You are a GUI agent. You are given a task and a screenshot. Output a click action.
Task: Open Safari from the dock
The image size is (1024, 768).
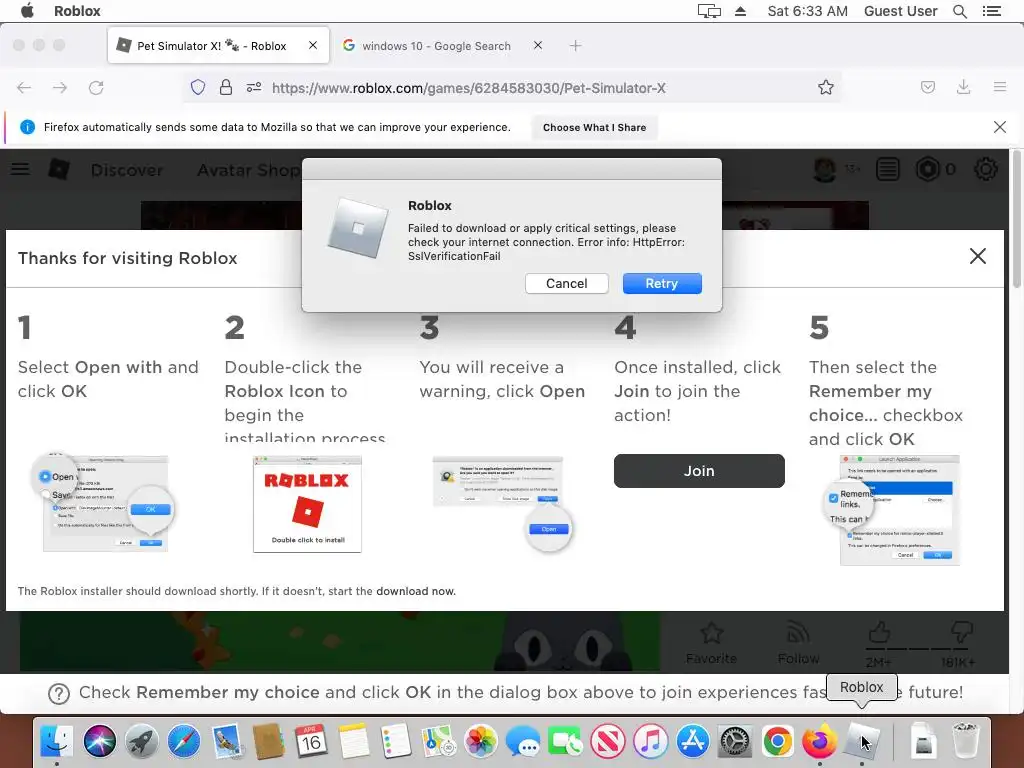pos(184,741)
